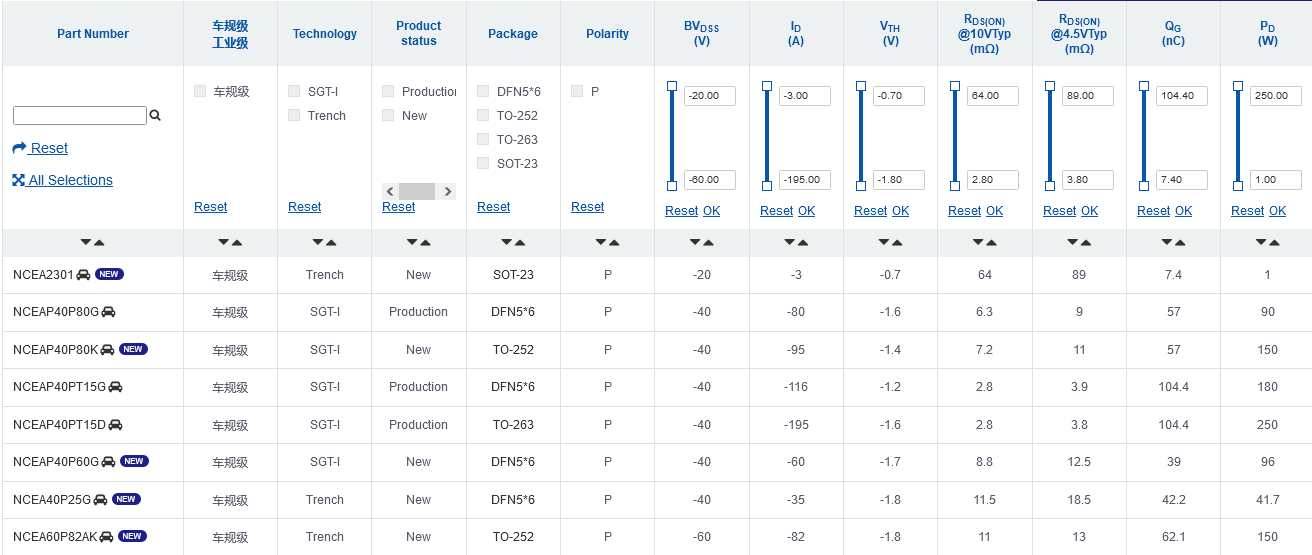Select the SOT-23 package checkbox
The width and height of the screenshot is (1312, 555).
tap(483, 163)
